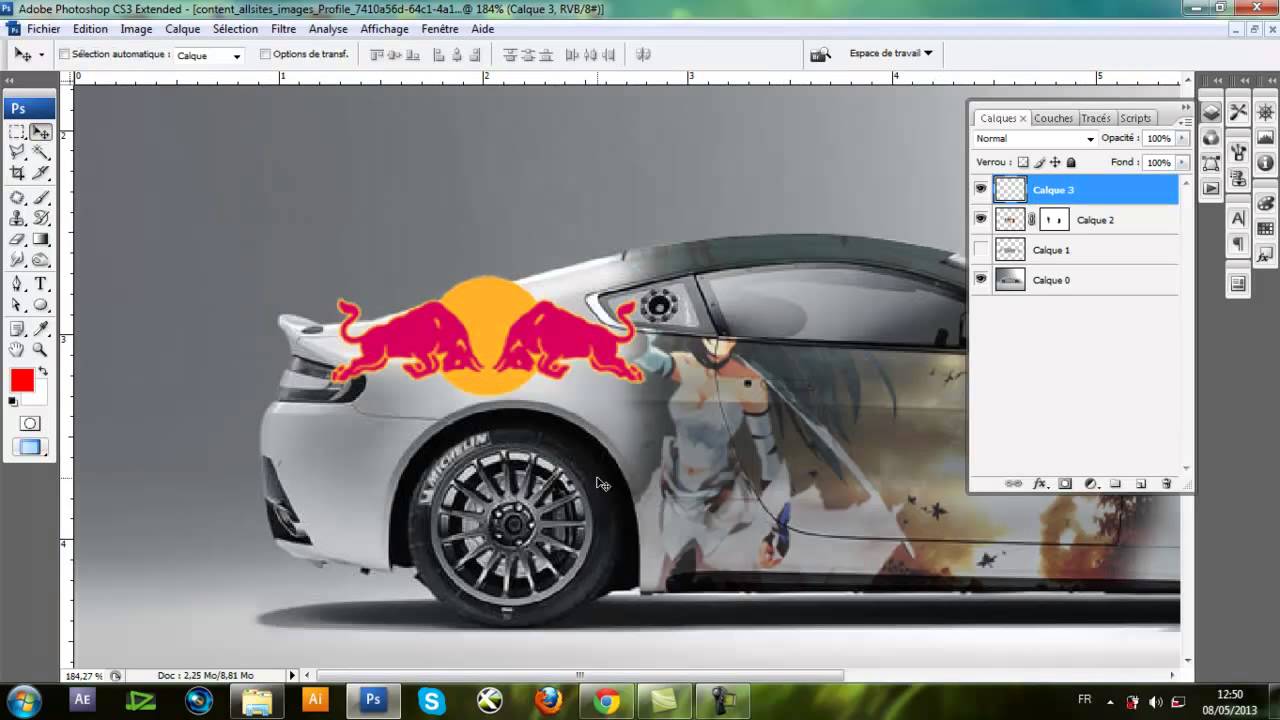The width and height of the screenshot is (1280, 720).
Task: Open the Normal blend mode dropdown
Action: click(x=1035, y=139)
